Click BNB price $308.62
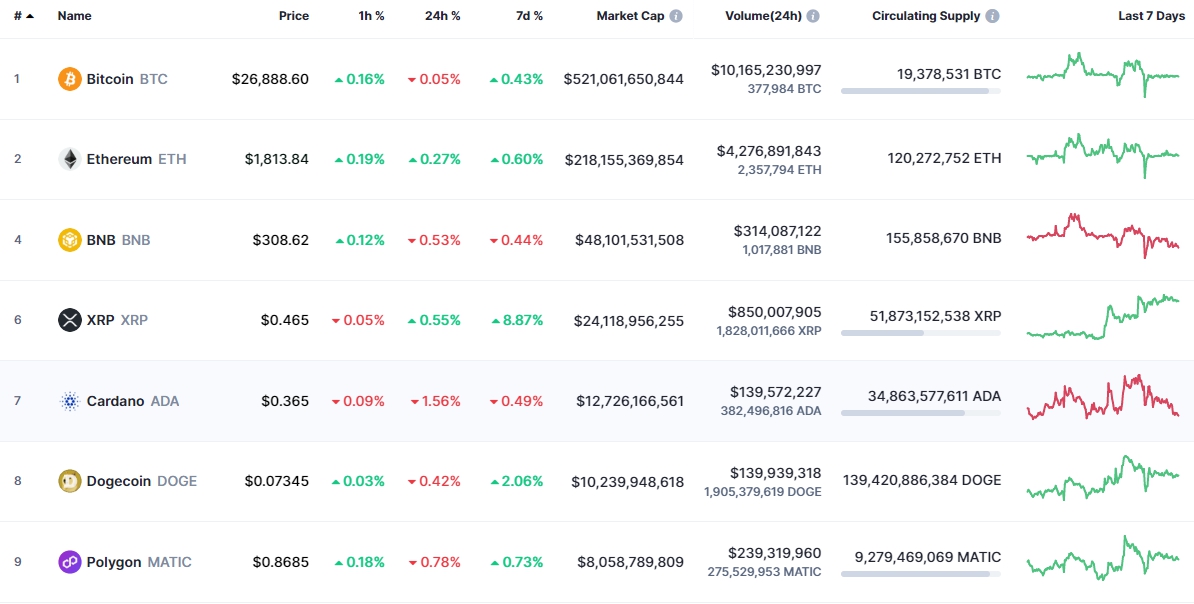1194x604 pixels. 281,240
